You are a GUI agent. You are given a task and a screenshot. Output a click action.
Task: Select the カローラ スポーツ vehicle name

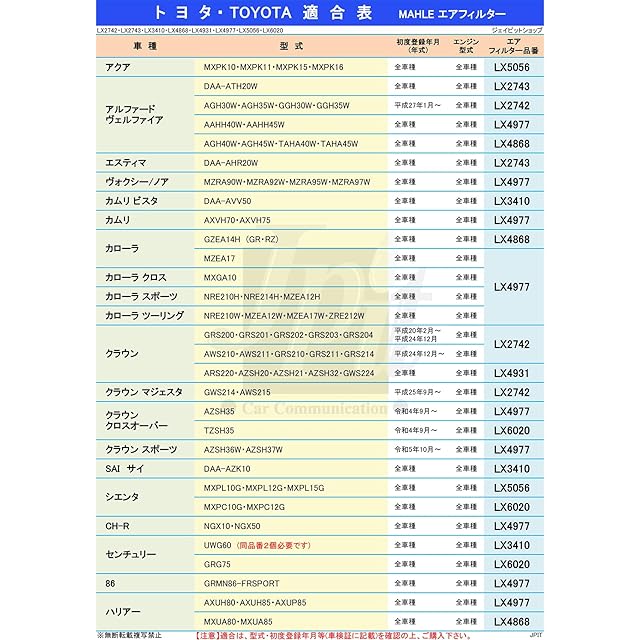click(x=141, y=297)
